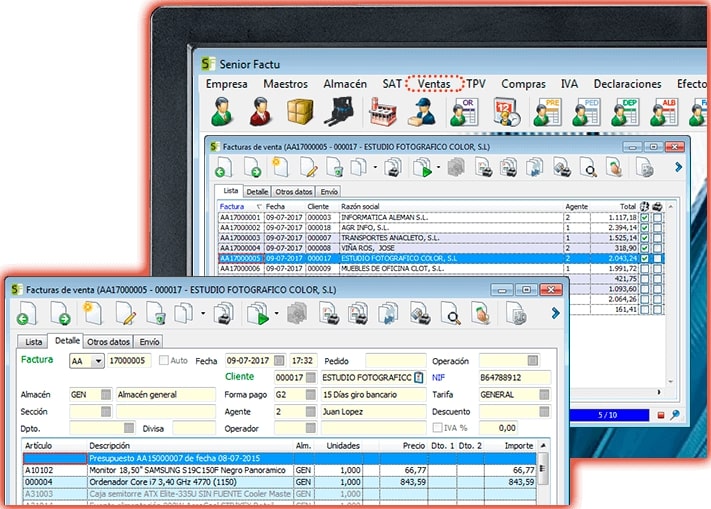Toggle the IVA % checkbox
Viewport: 711px width, 509px height.
(x=437, y=428)
